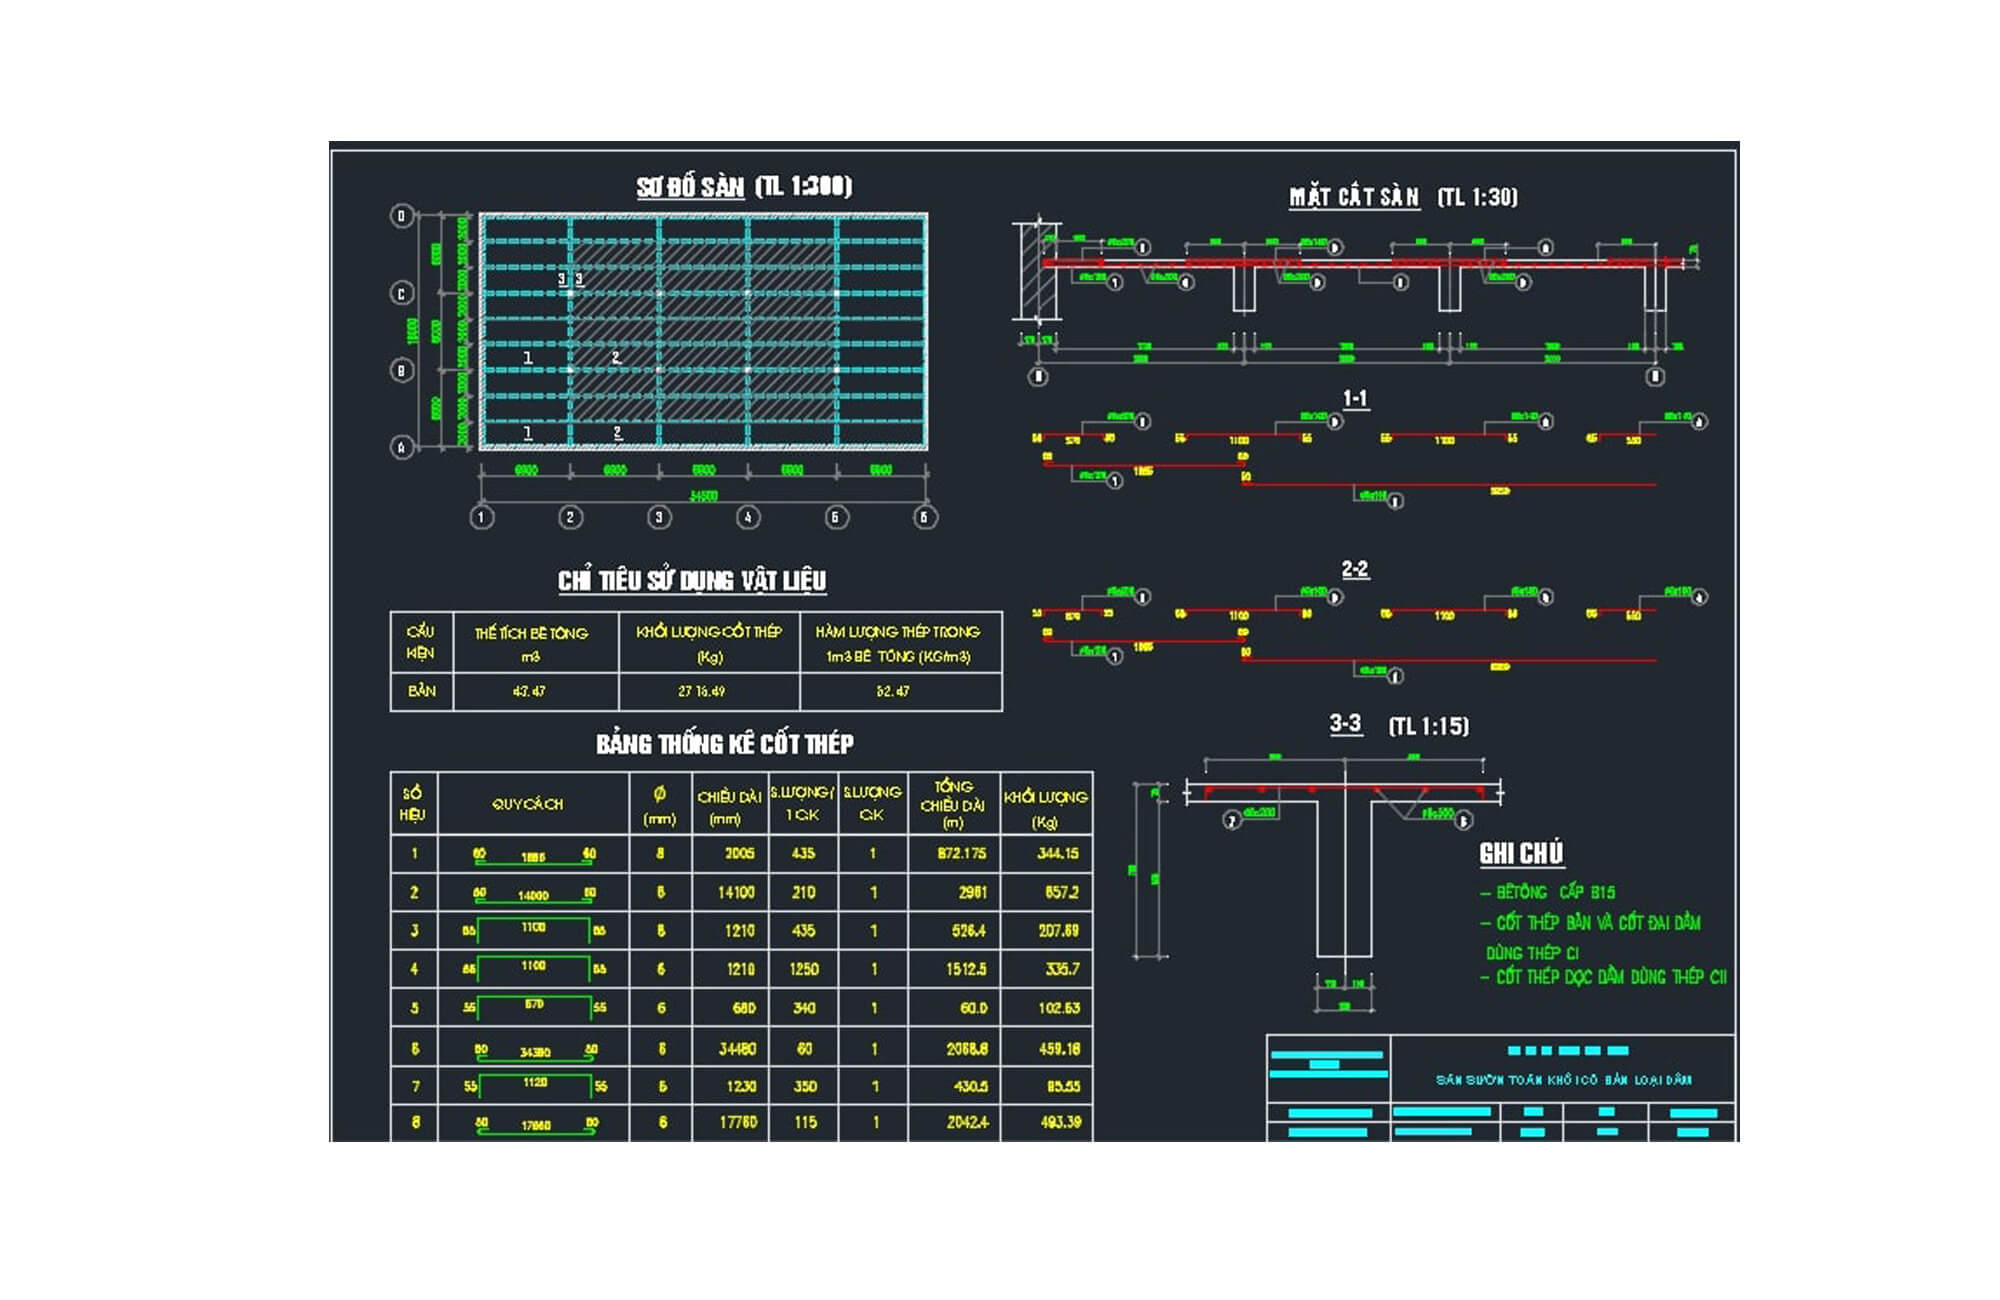Click the '3-3' section heading
Image resolution: width=2000 pixels, height=1300 pixels.
[x=1345, y=723]
